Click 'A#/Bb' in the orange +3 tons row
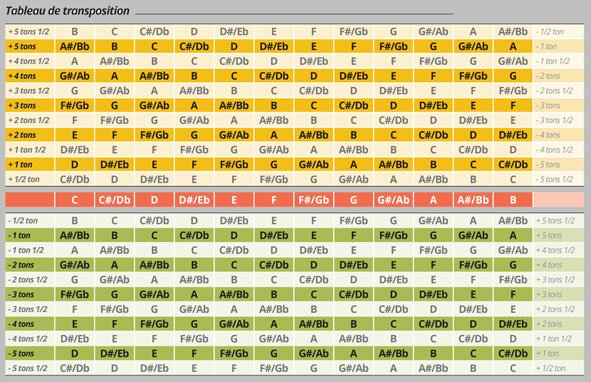The image size is (591, 382). (234, 106)
